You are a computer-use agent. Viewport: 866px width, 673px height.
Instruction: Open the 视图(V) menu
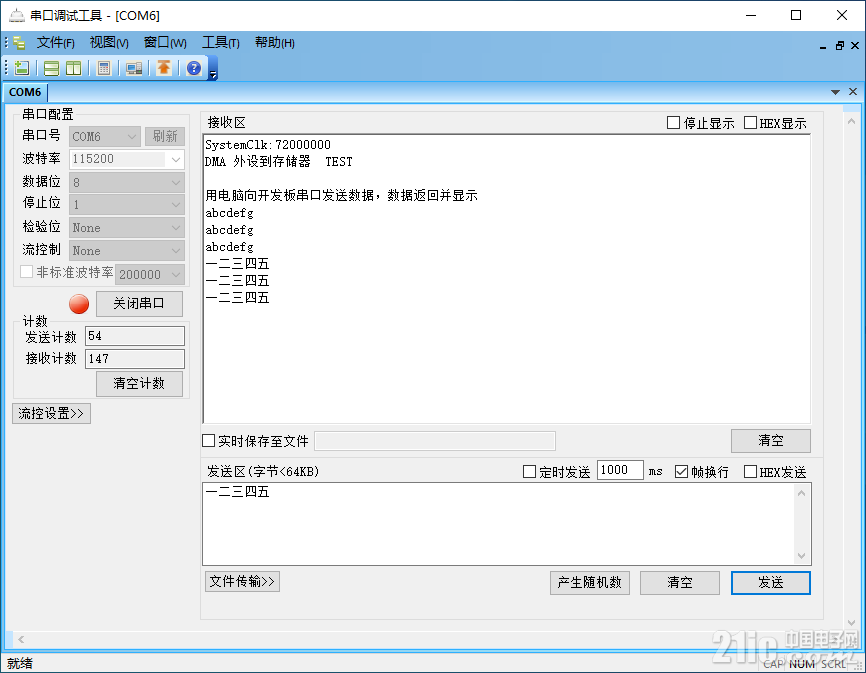point(109,43)
